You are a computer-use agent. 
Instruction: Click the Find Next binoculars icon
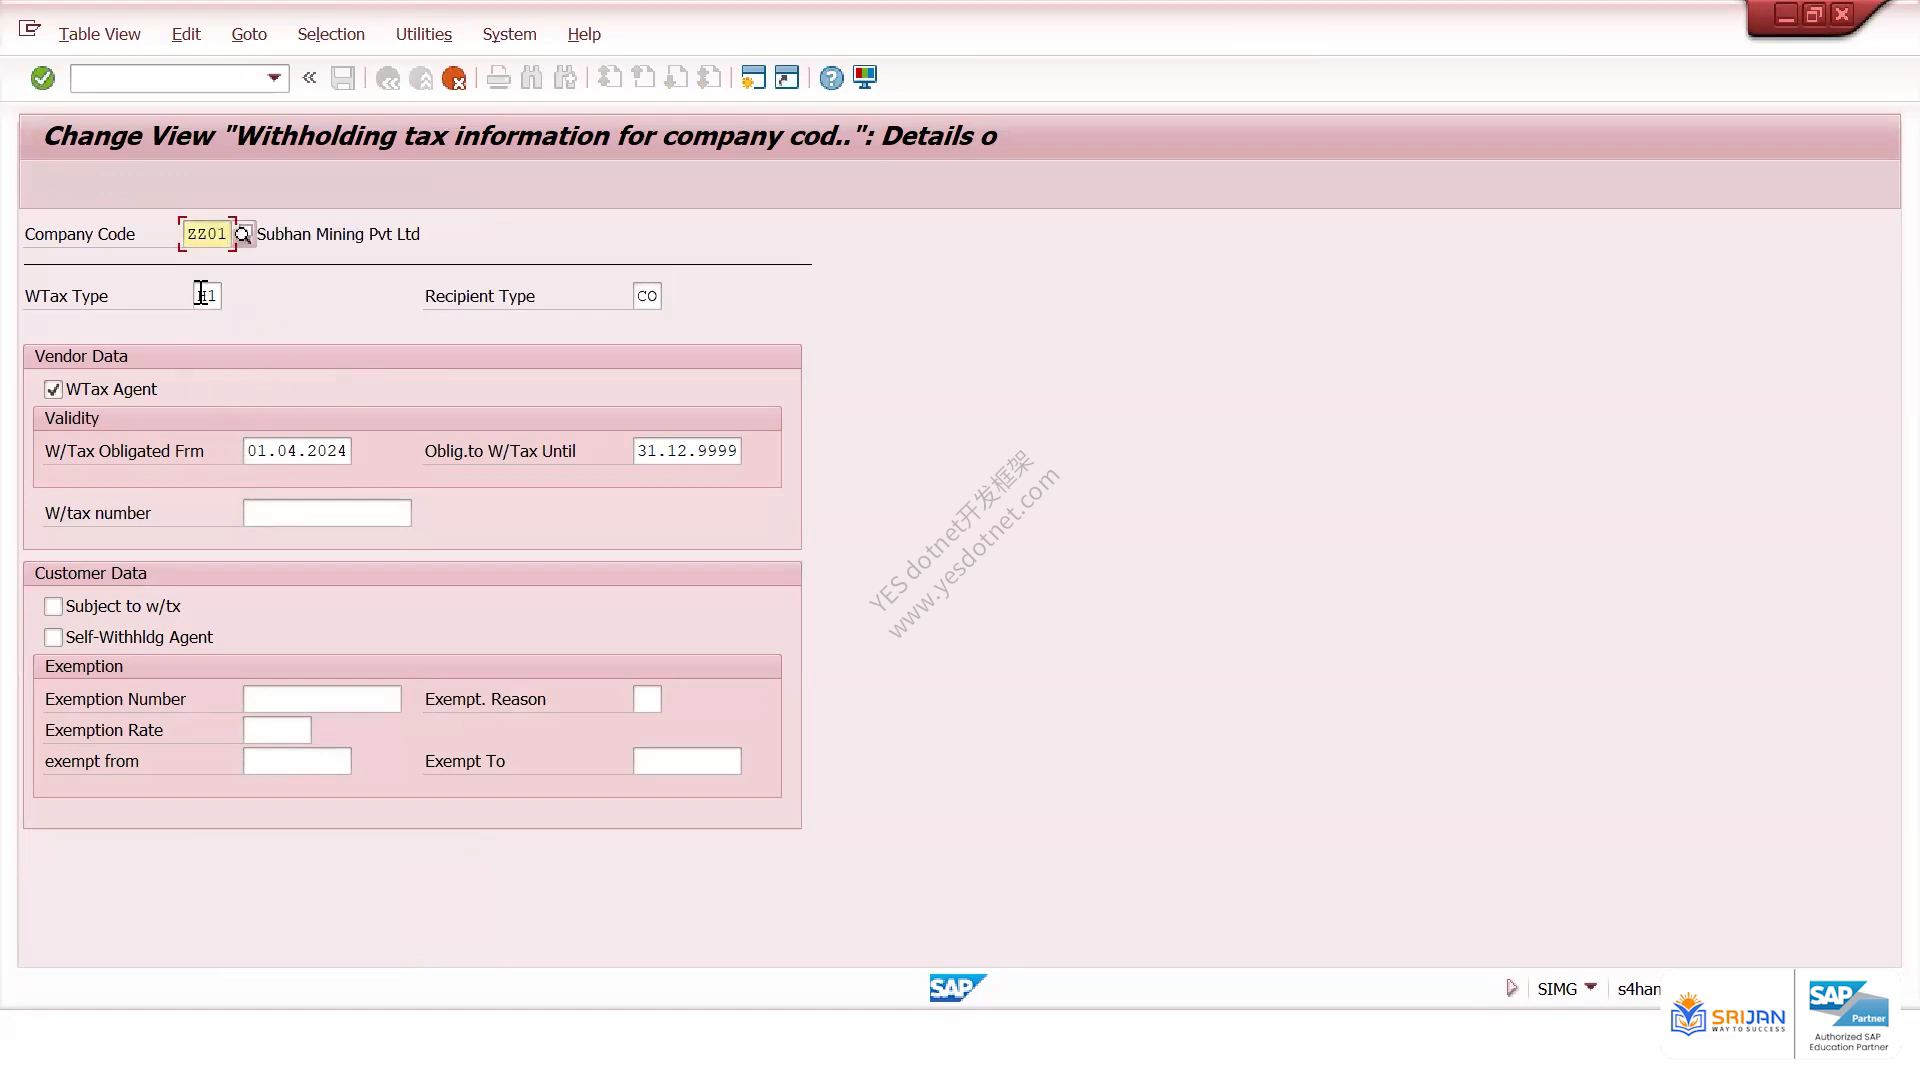coord(566,78)
